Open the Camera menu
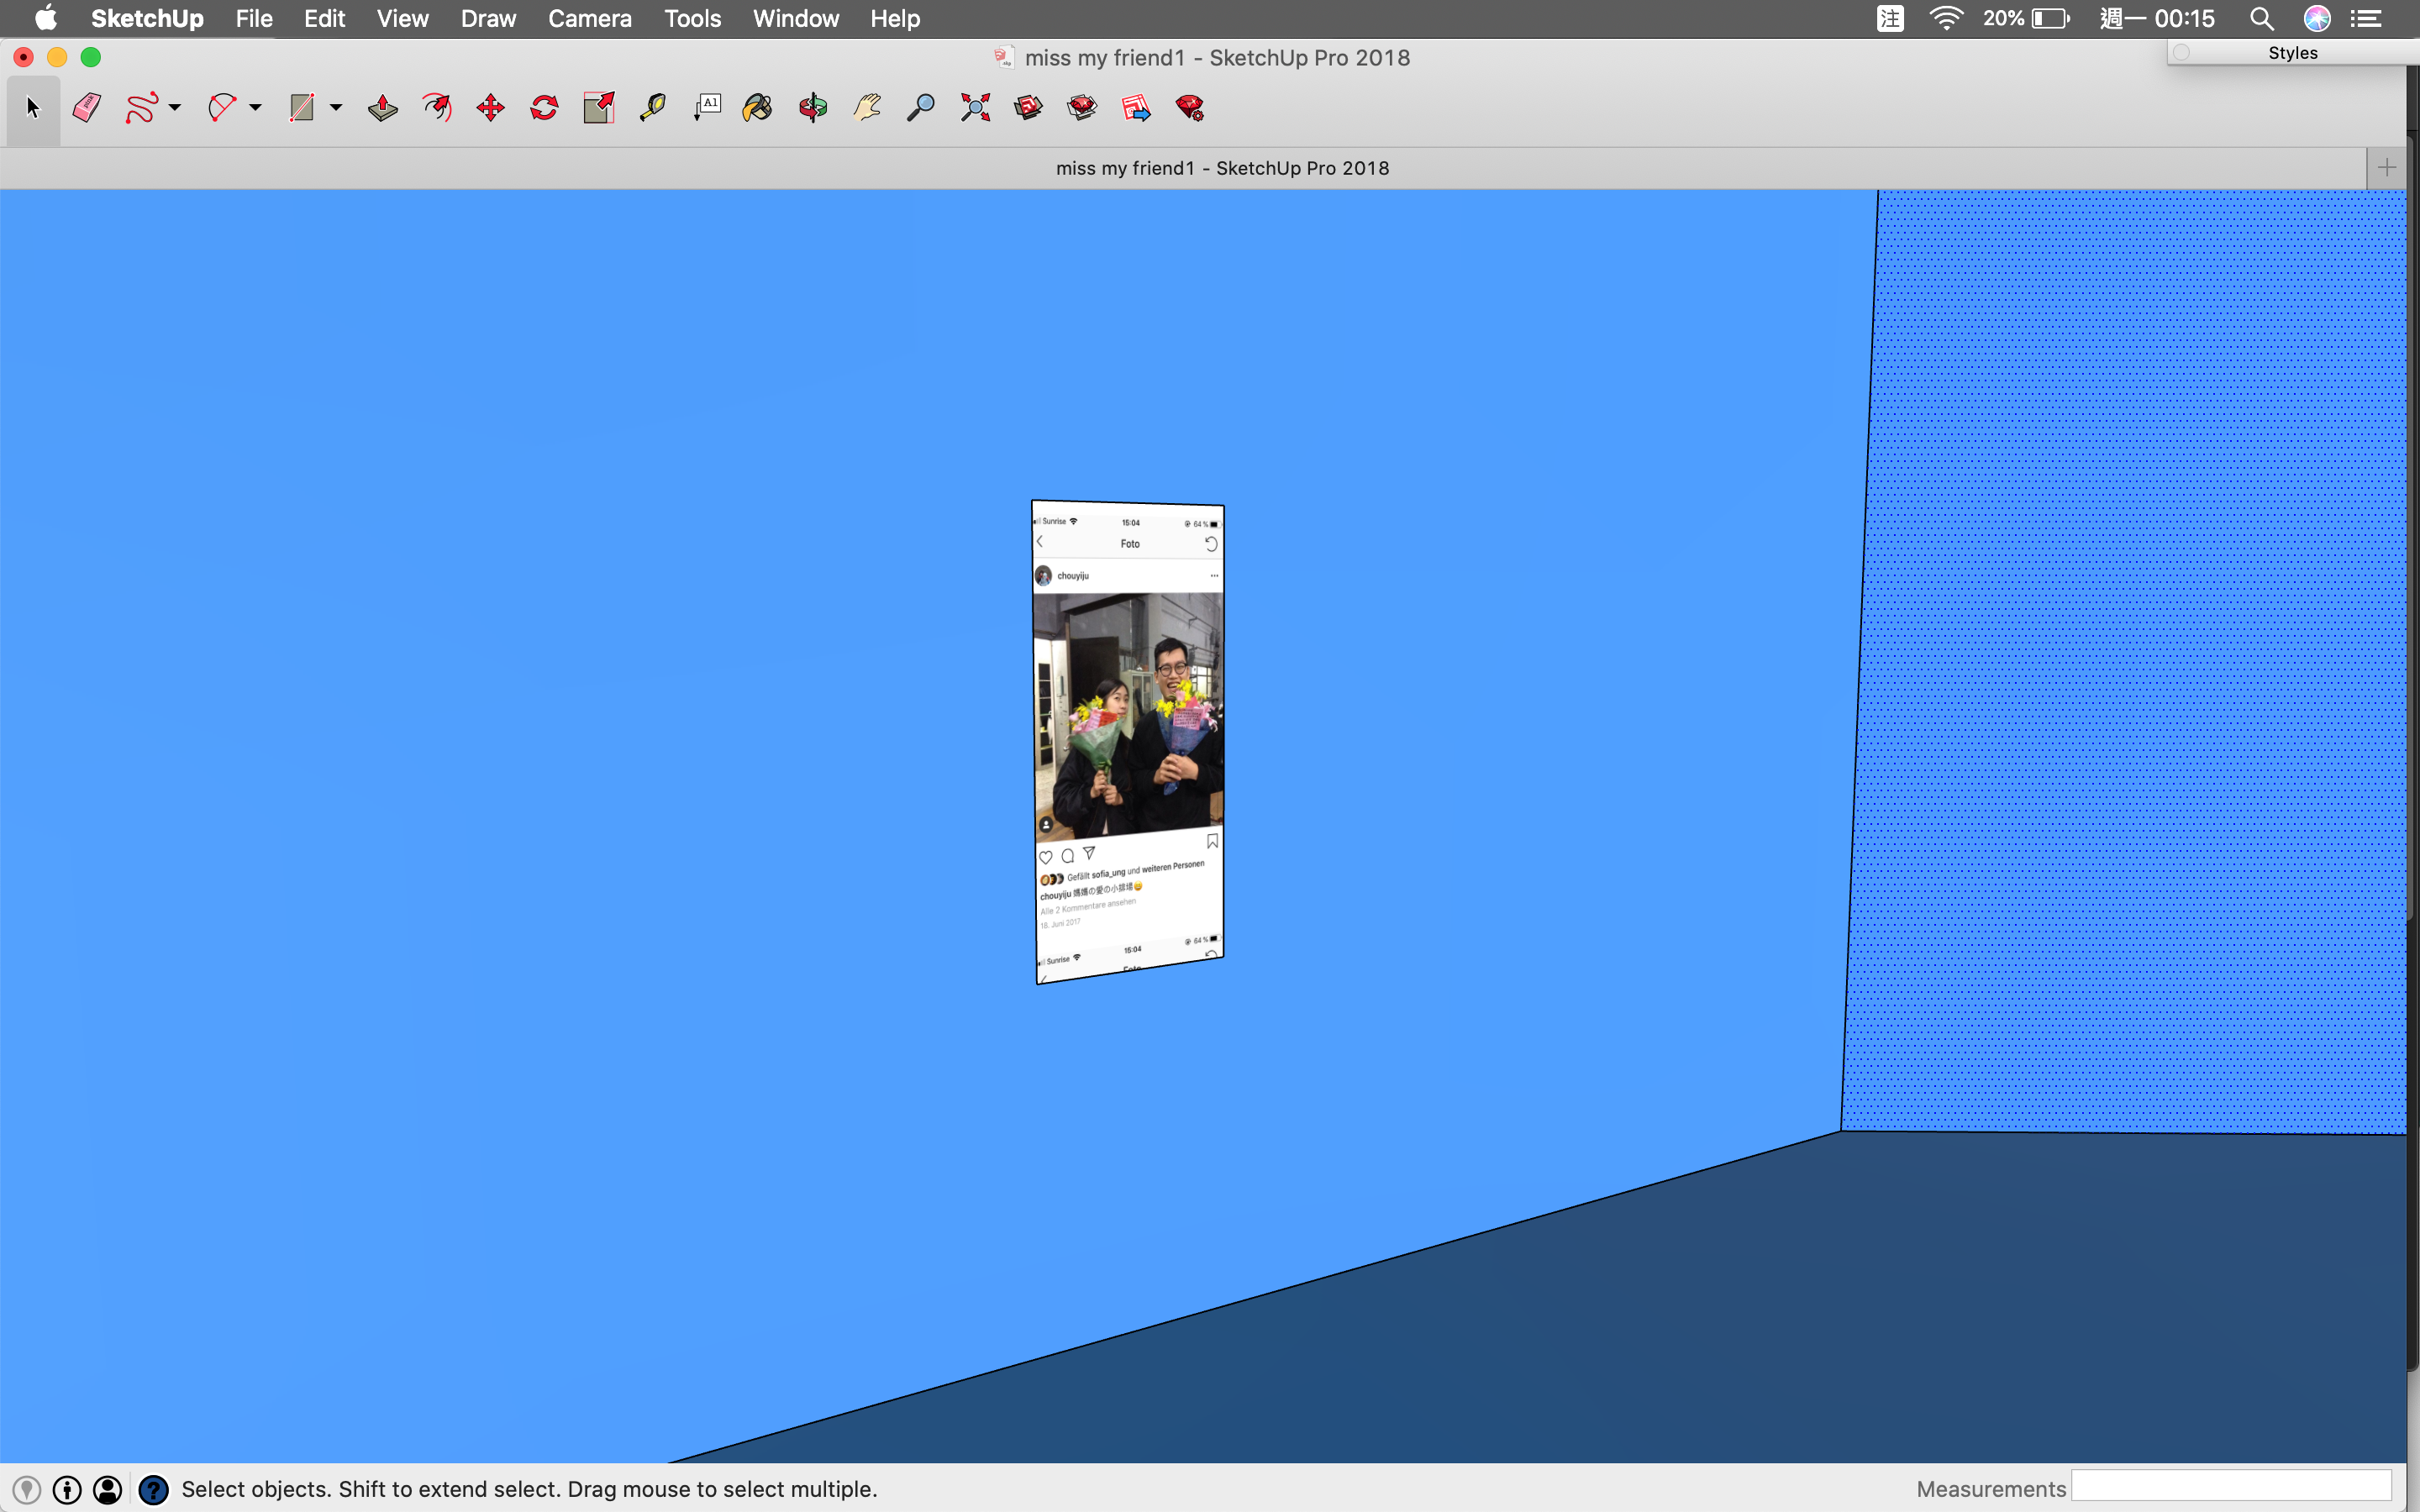 589,18
